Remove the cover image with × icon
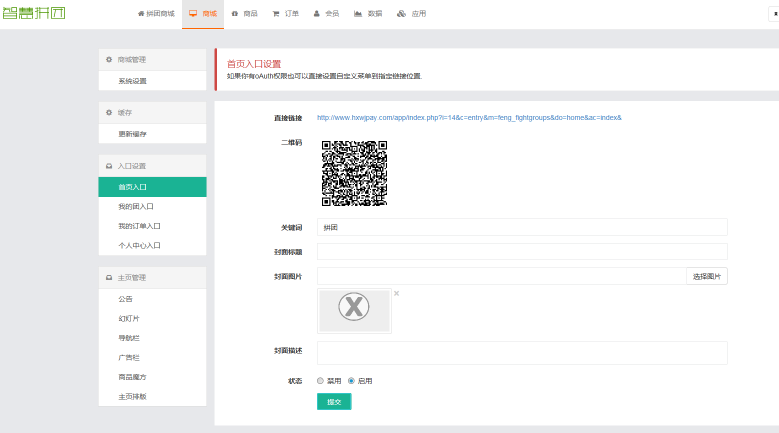Screen dimensions: 779x433 (x=396, y=293)
